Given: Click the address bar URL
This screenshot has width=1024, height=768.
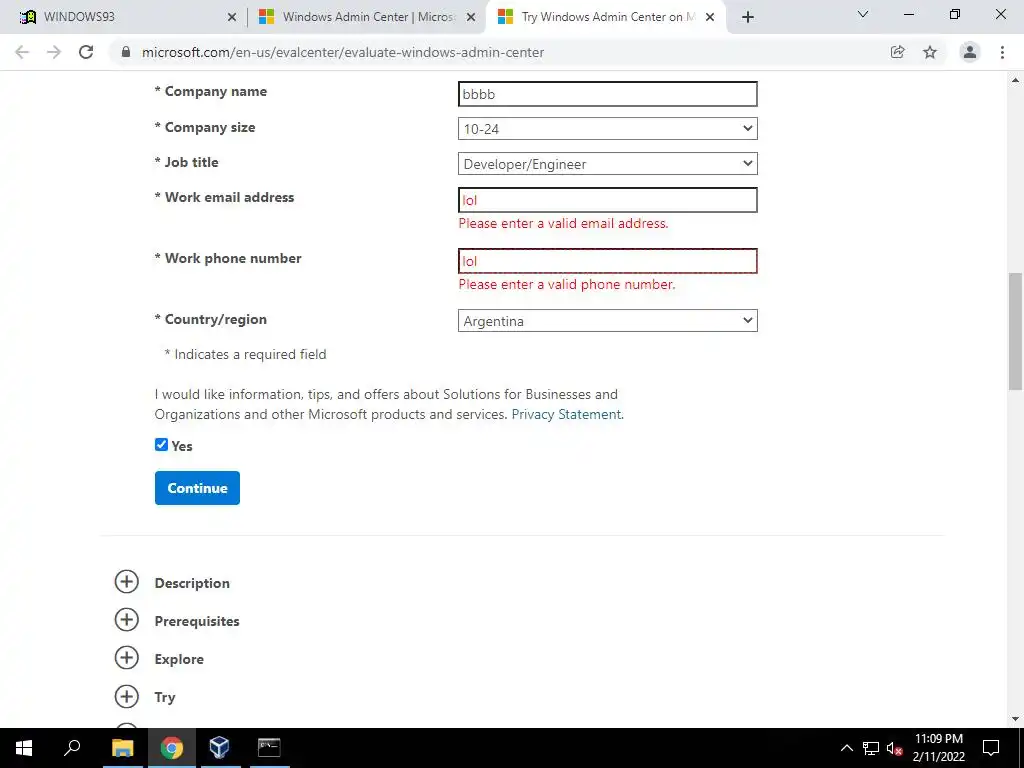Looking at the screenshot, I should pos(343,52).
